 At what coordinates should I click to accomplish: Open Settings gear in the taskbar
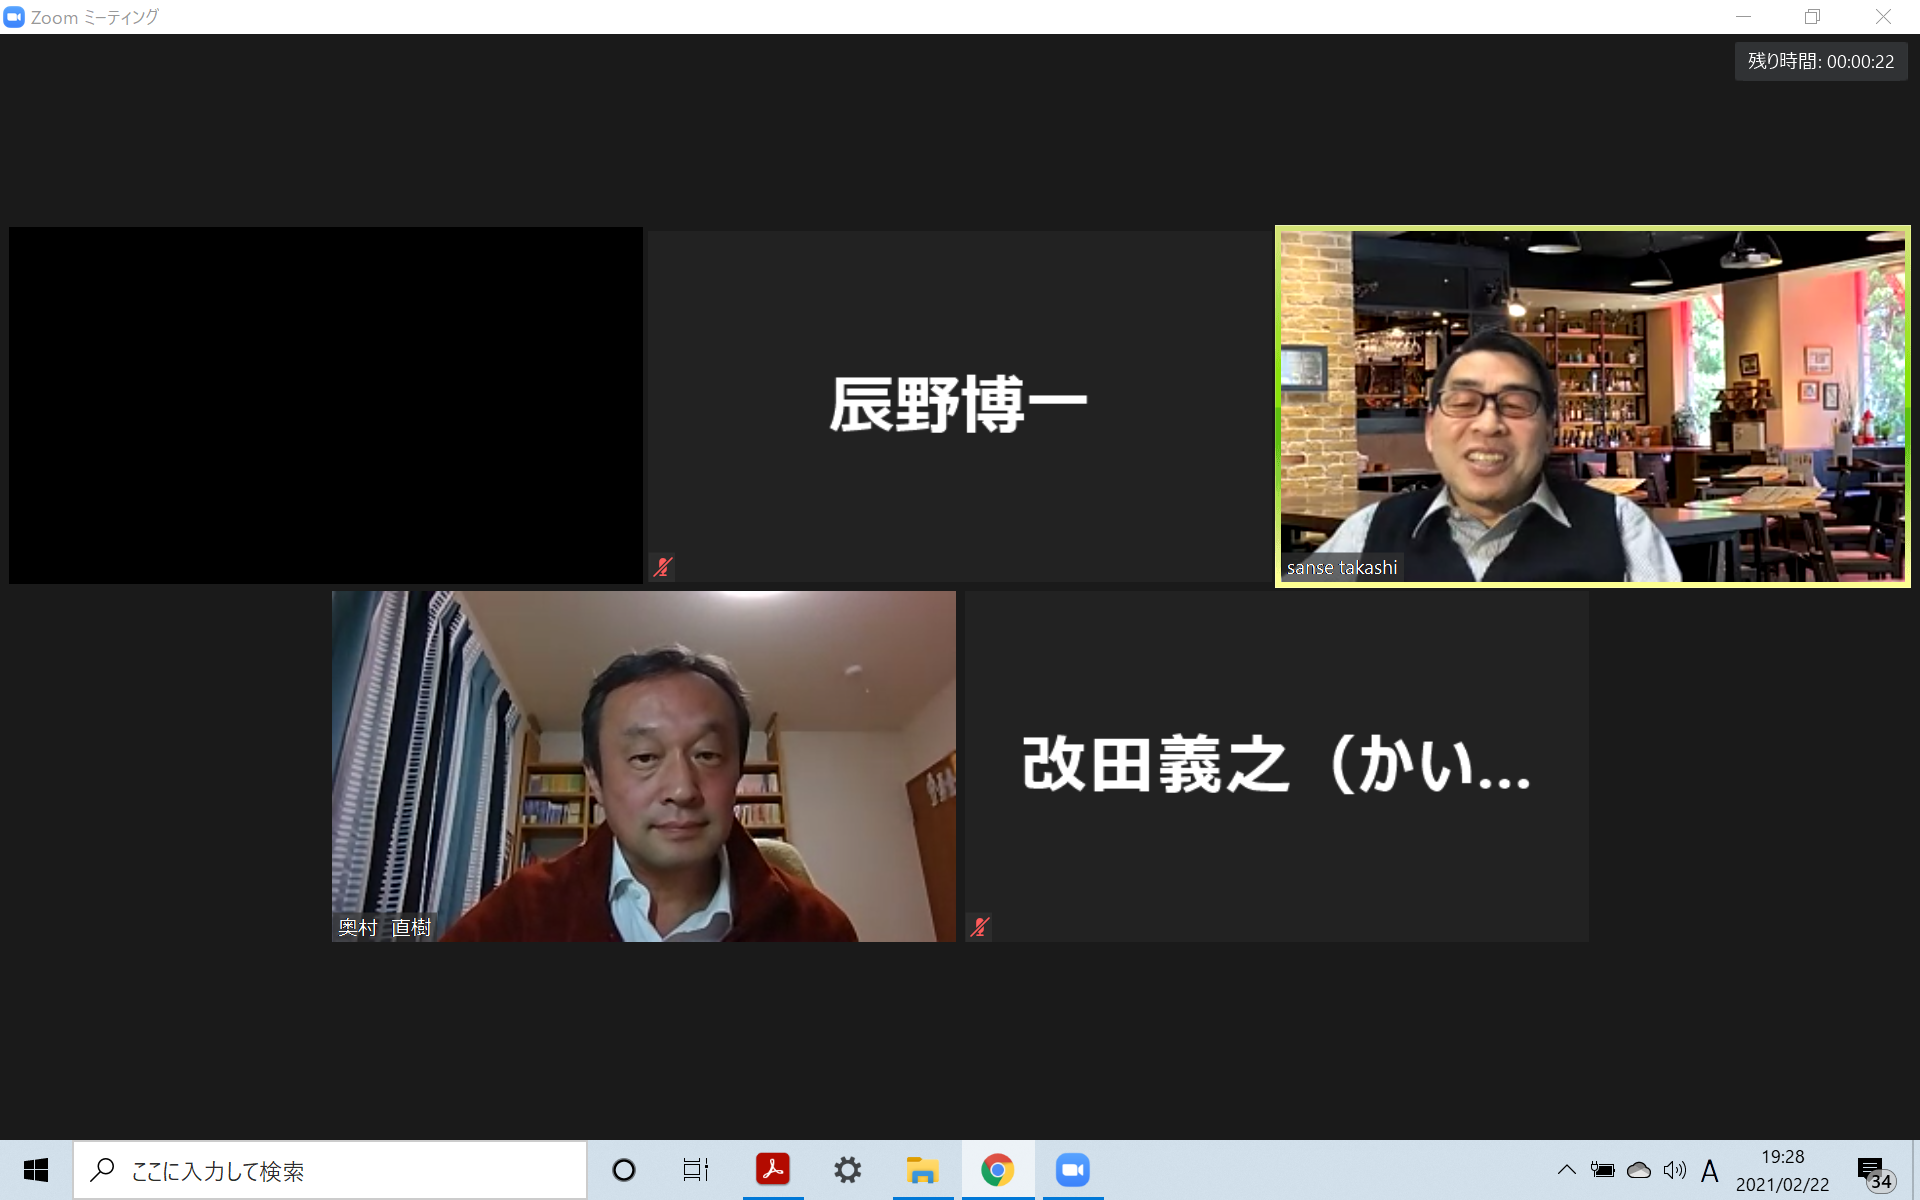(x=848, y=1170)
